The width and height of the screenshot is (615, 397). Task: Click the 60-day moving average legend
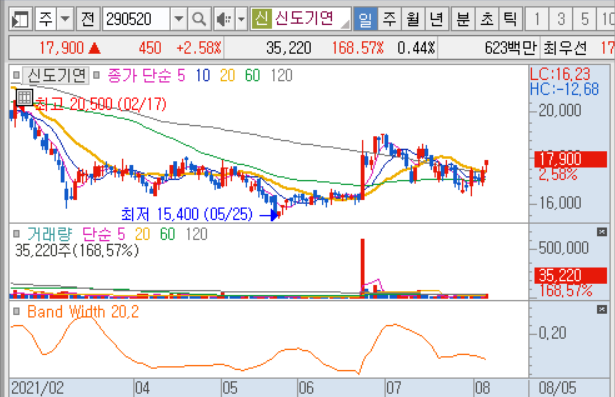253,75
